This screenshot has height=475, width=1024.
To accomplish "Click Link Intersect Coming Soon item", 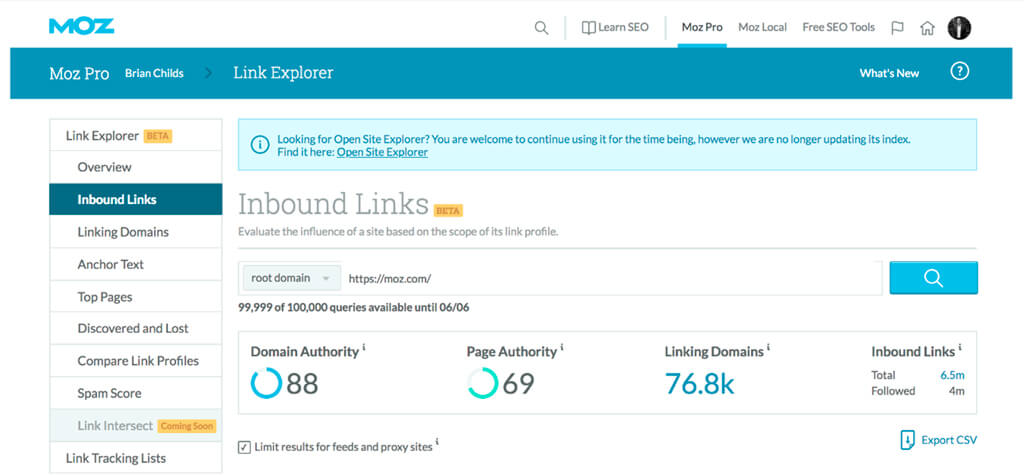I will pyautogui.click(x=136, y=426).
